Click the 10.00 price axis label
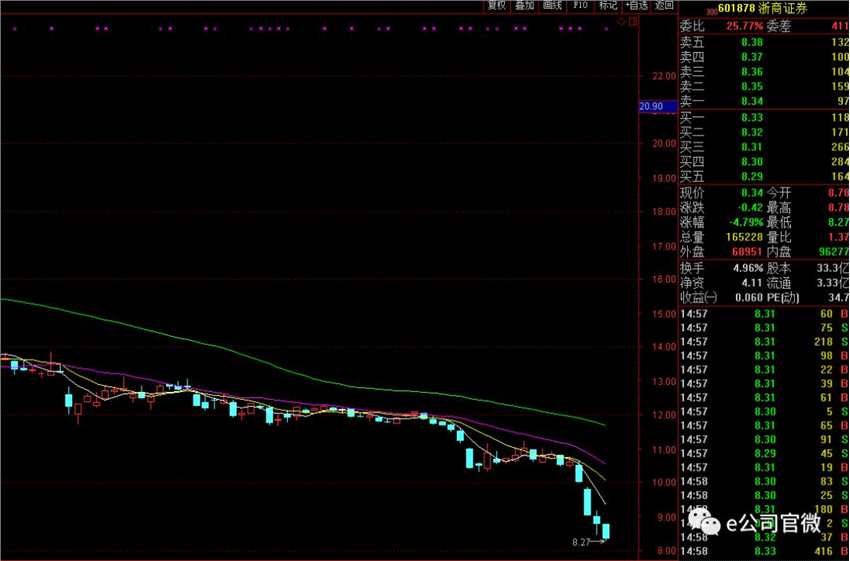The image size is (850, 561). pyautogui.click(x=664, y=482)
